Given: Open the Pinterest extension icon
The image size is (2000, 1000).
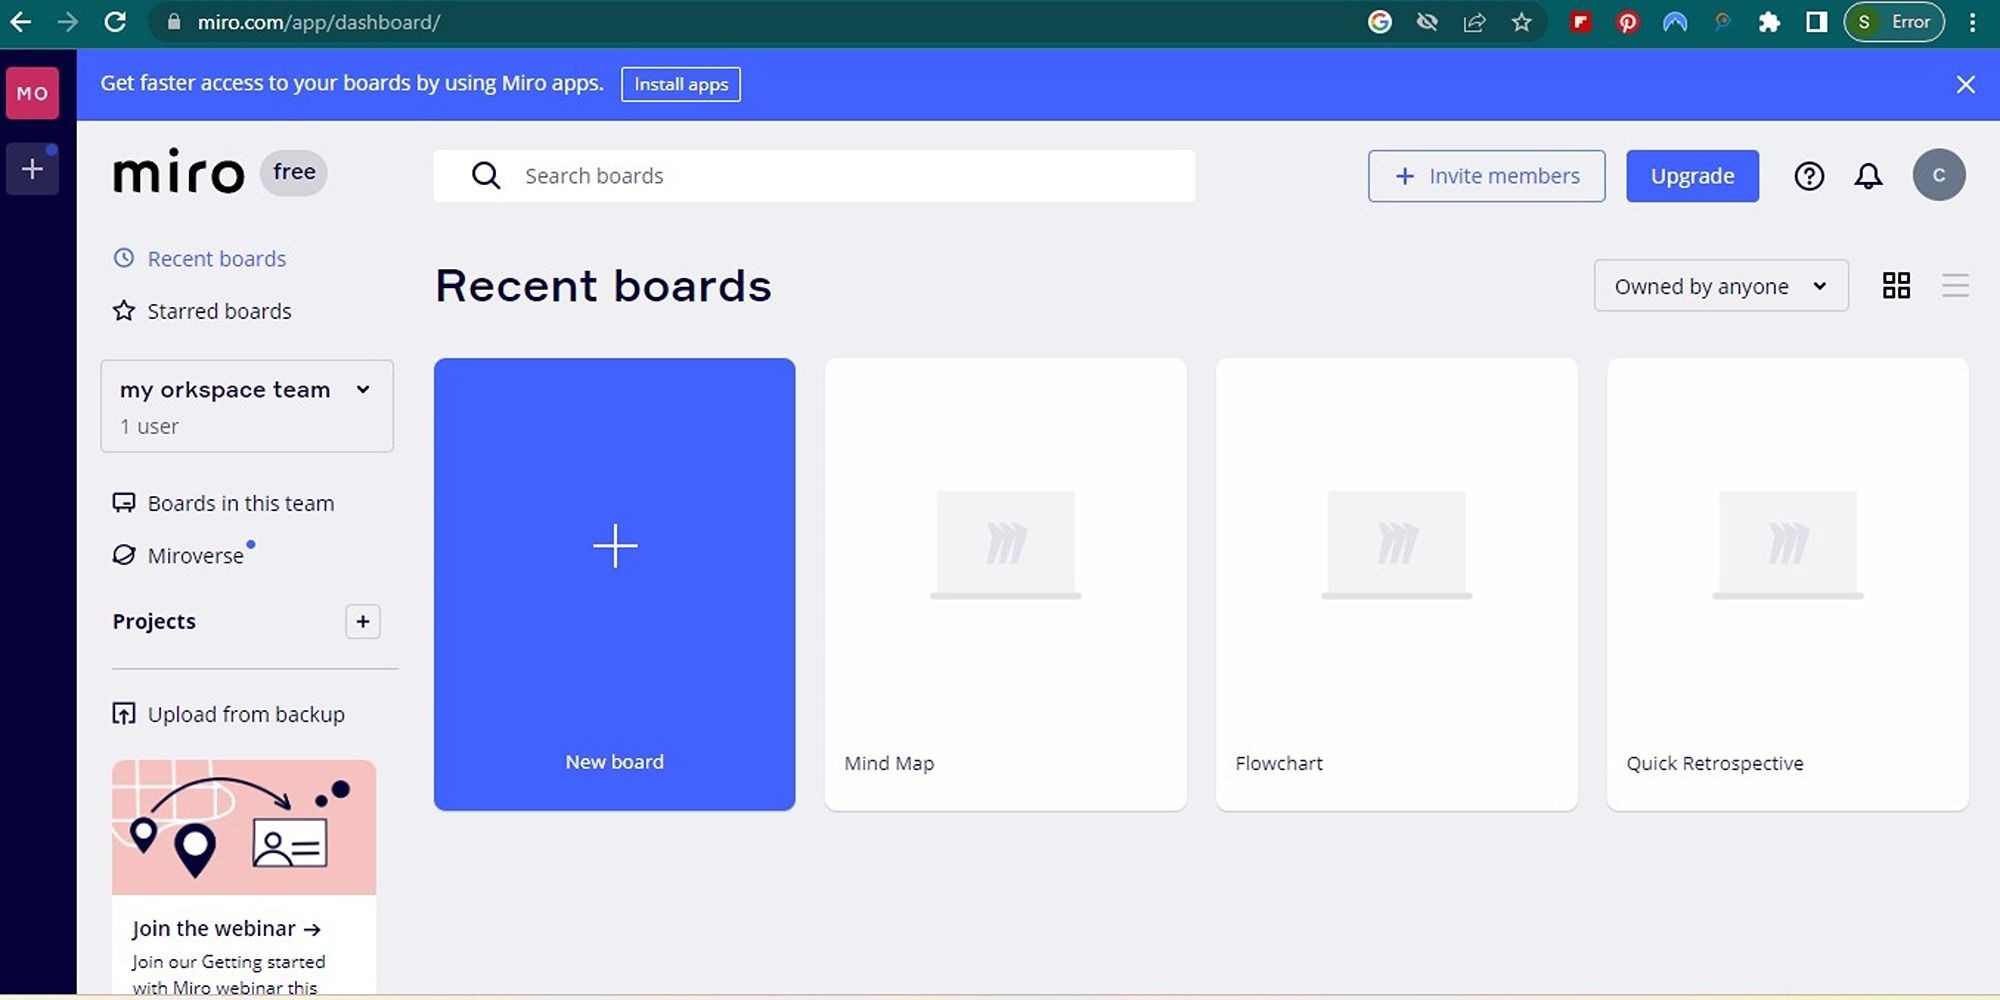Looking at the screenshot, I should (x=1627, y=22).
